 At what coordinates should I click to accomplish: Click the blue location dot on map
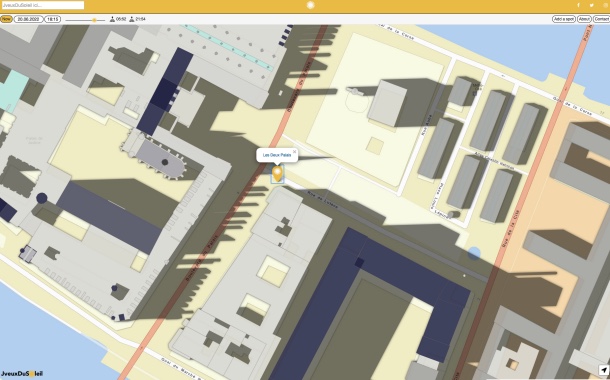[x=474, y=254]
